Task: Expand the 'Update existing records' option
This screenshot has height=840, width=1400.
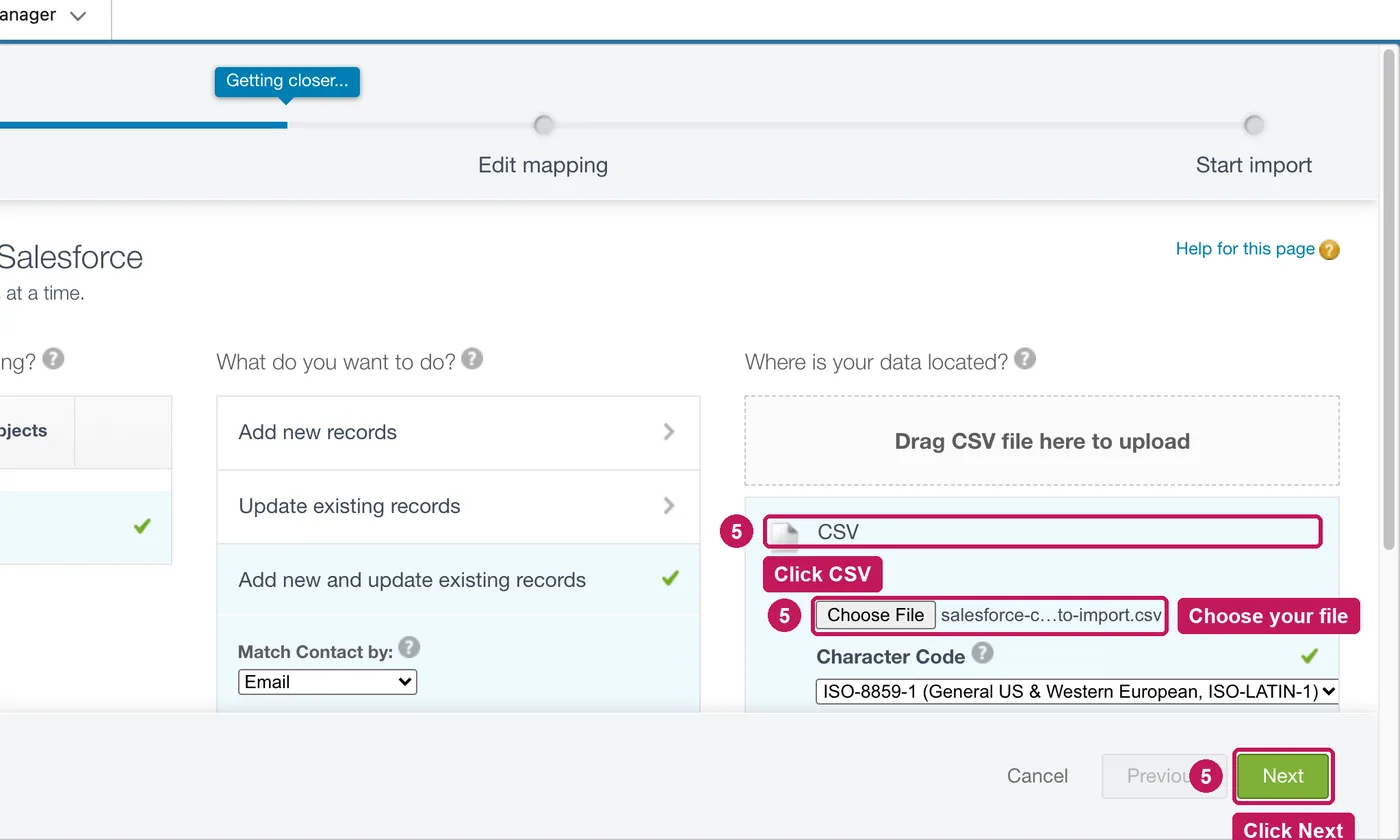Action: (x=458, y=506)
